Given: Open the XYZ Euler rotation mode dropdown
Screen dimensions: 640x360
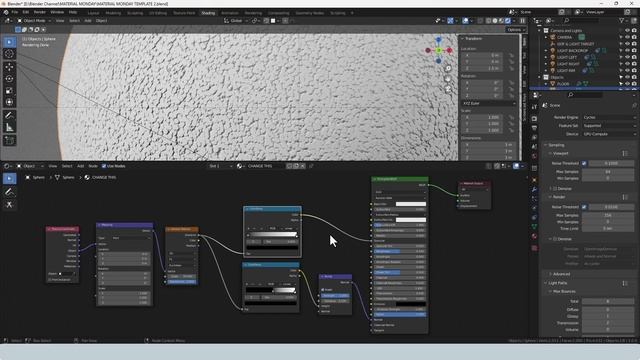Looking at the screenshot, I should pos(489,103).
